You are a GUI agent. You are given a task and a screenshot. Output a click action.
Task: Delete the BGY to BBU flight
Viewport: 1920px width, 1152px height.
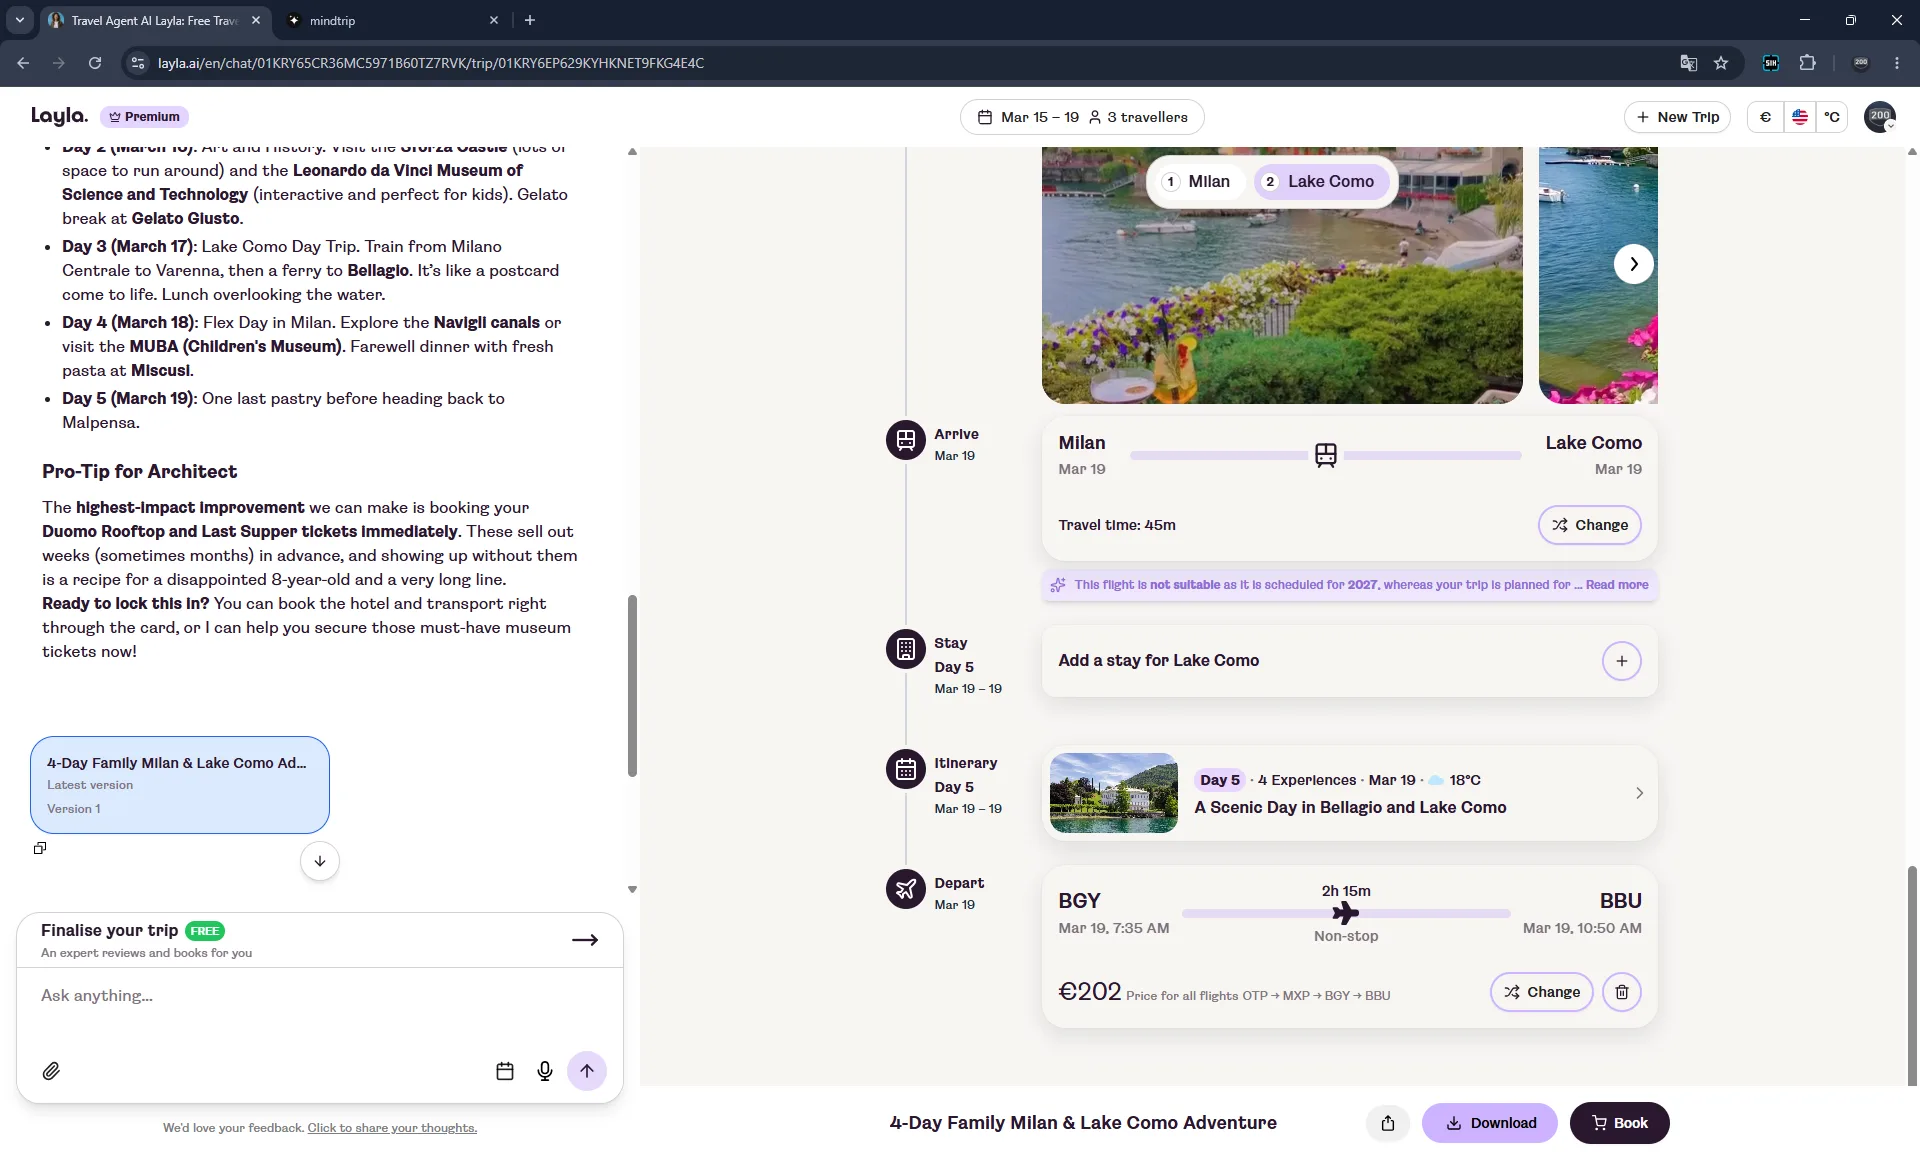click(1622, 992)
